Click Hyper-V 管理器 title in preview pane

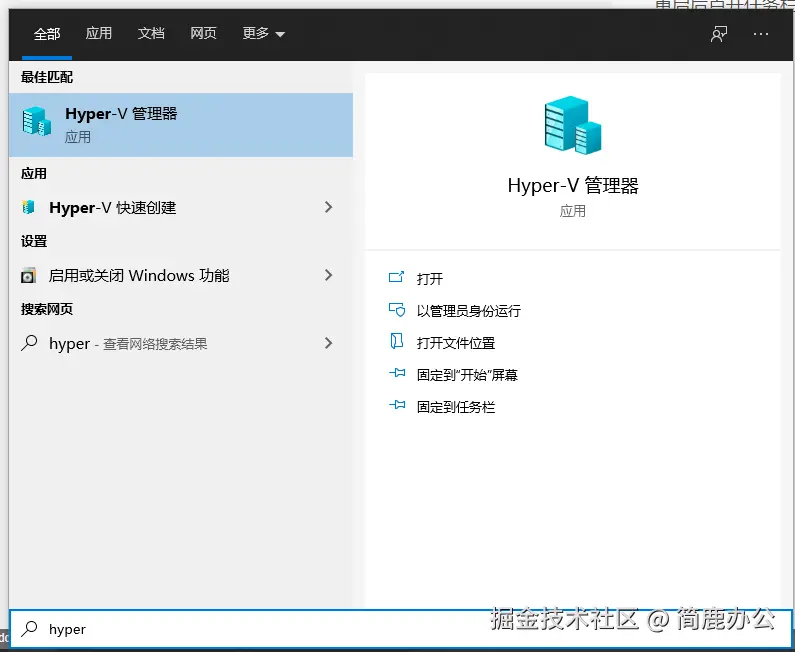[x=573, y=186]
